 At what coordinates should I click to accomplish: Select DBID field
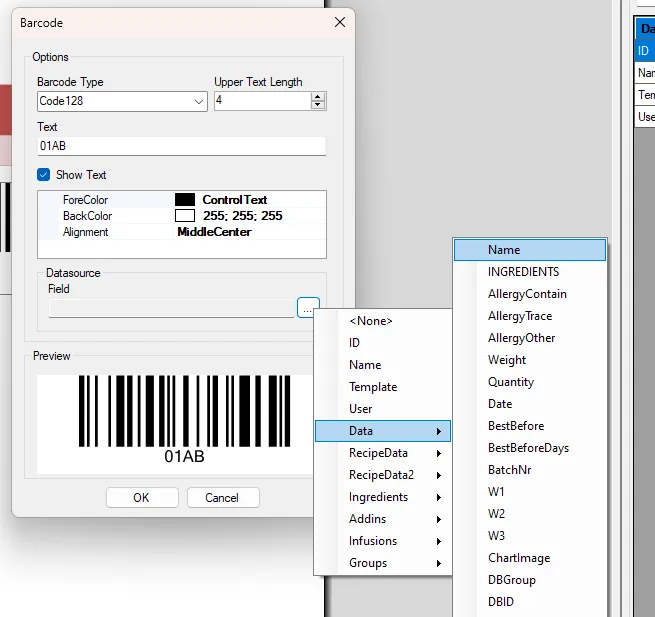[530, 602]
